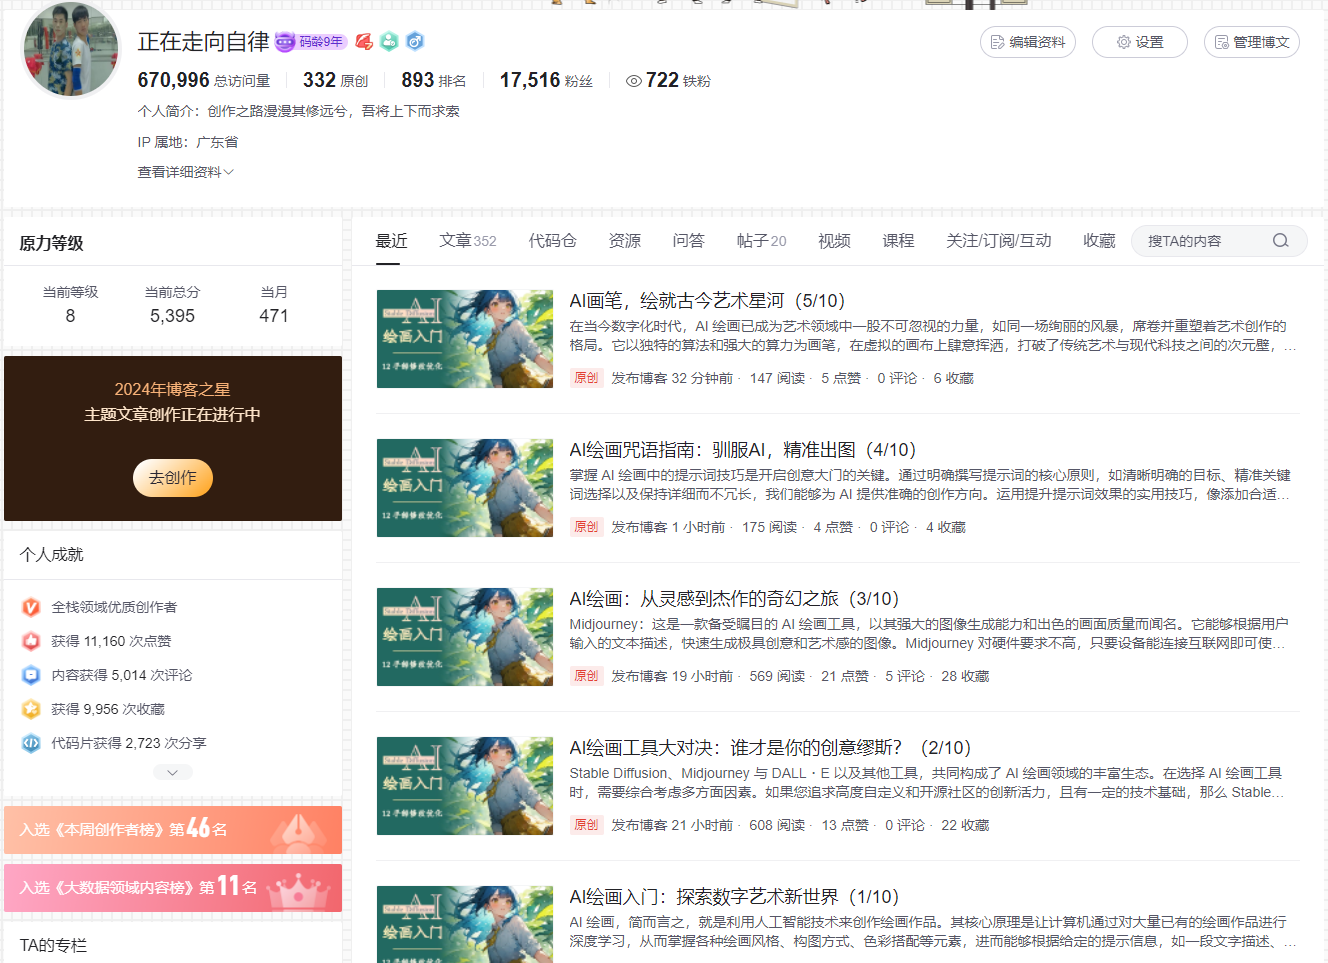
Task: Click 当前总分 5,395 value
Action: [172, 316]
